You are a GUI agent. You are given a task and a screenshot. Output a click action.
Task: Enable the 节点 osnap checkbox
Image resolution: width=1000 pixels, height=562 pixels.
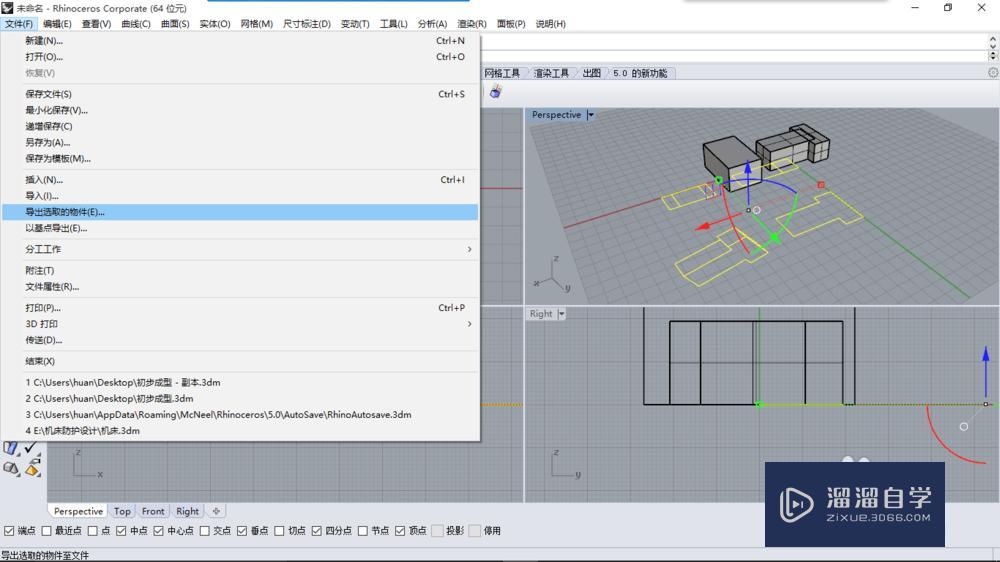tap(363, 531)
